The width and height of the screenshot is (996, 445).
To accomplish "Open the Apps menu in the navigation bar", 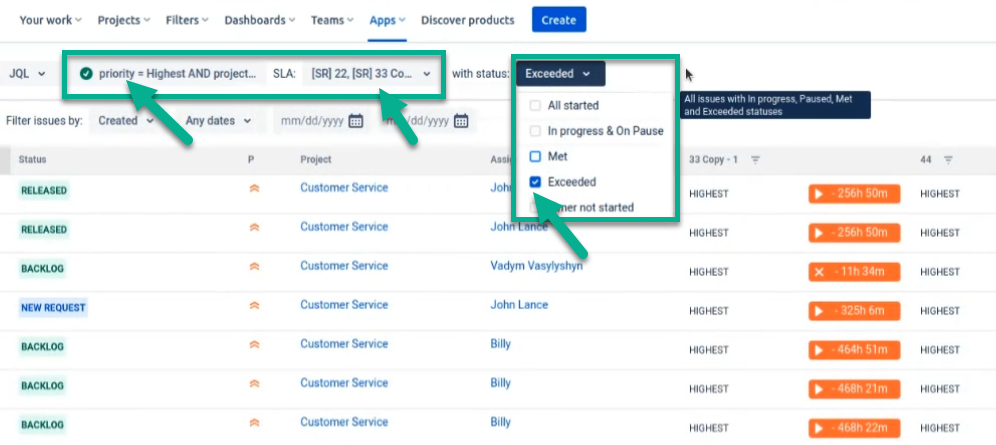I will [x=386, y=20].
